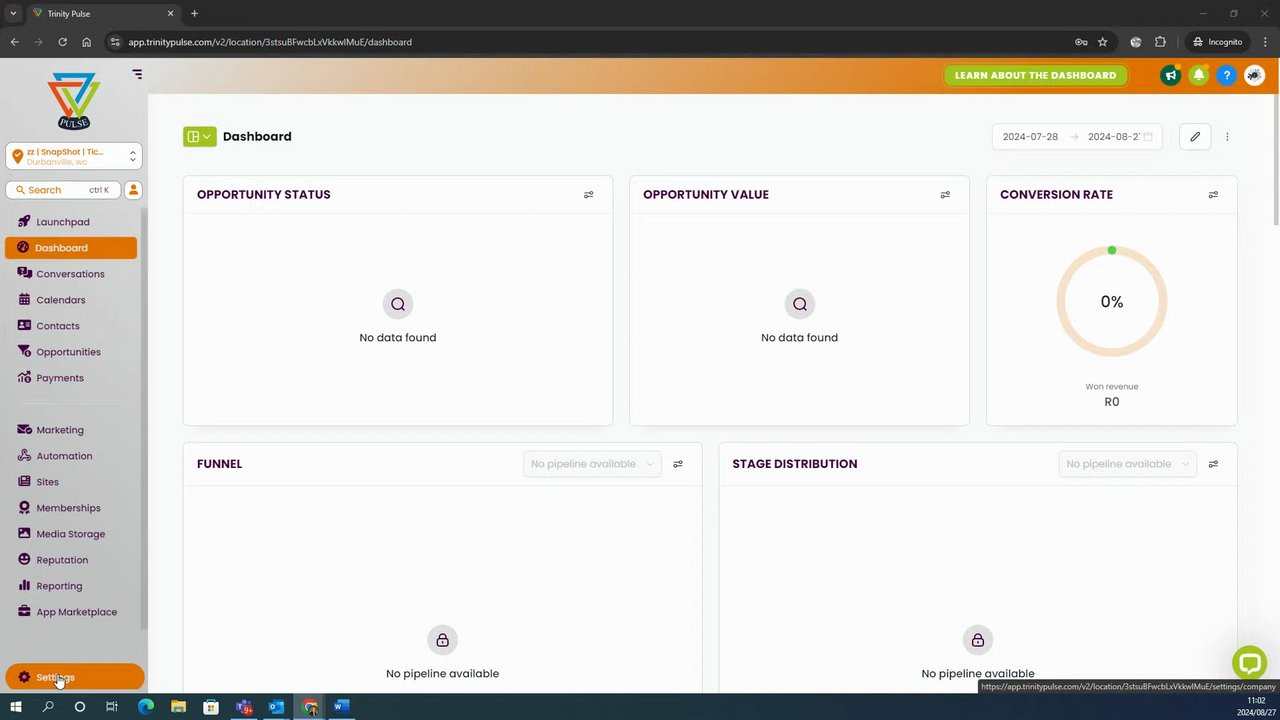1280x720 pixels.
Task: Open browser tab search dropdown arrow
Action: tap(13, 14)
